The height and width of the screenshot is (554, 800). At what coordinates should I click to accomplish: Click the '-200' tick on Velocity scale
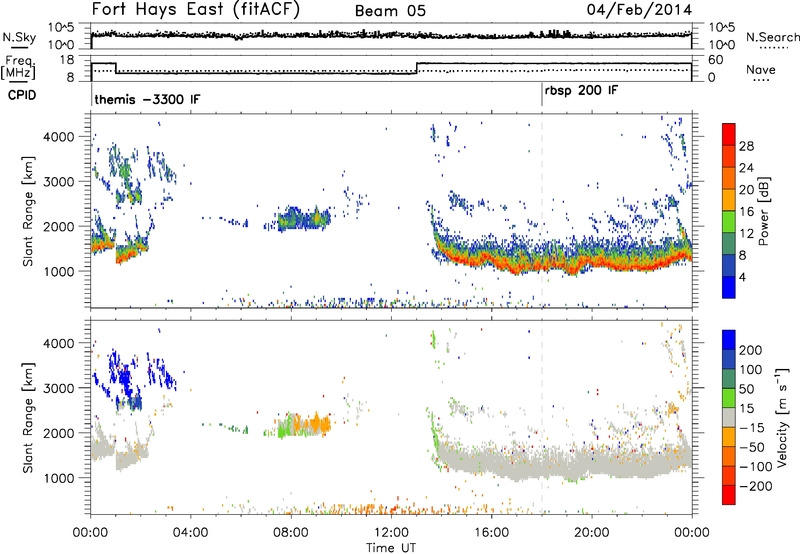click(x=755, y=486)
